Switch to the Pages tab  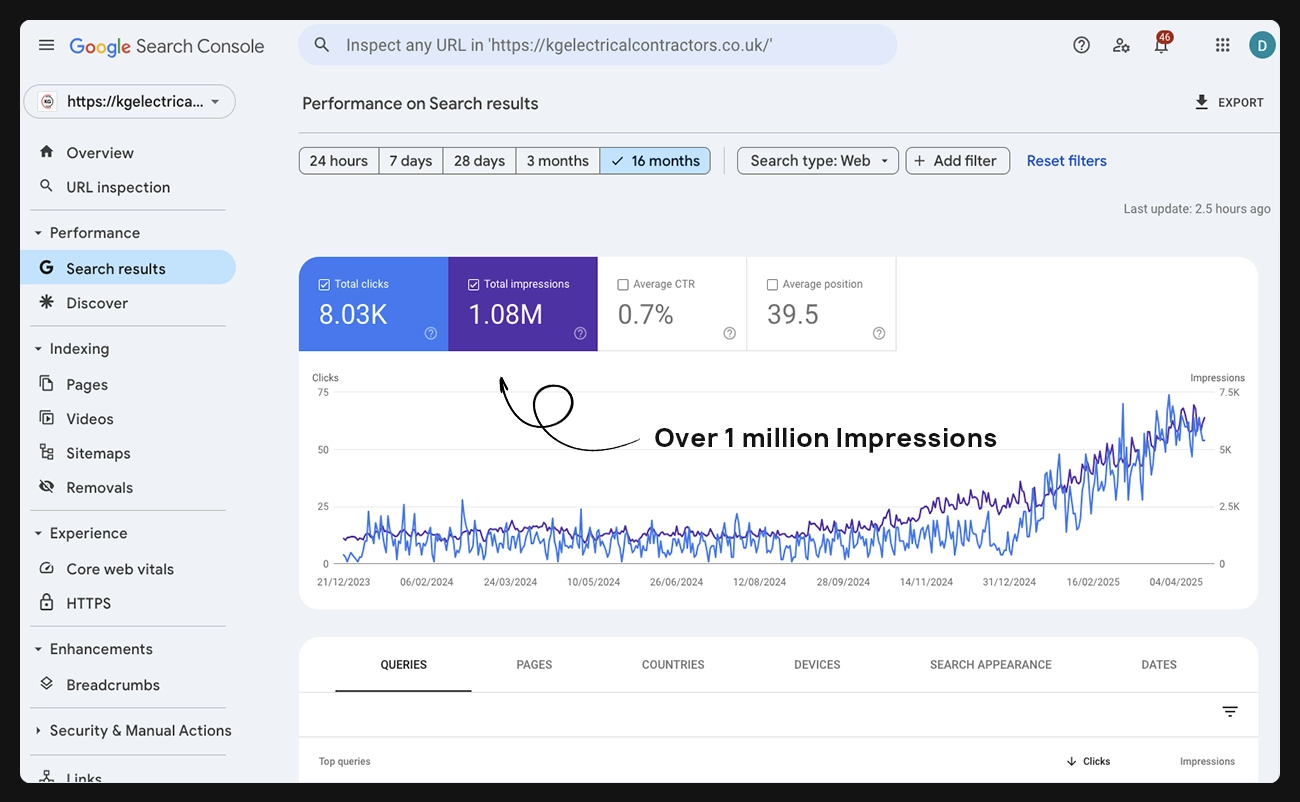[x=534, y=665]
